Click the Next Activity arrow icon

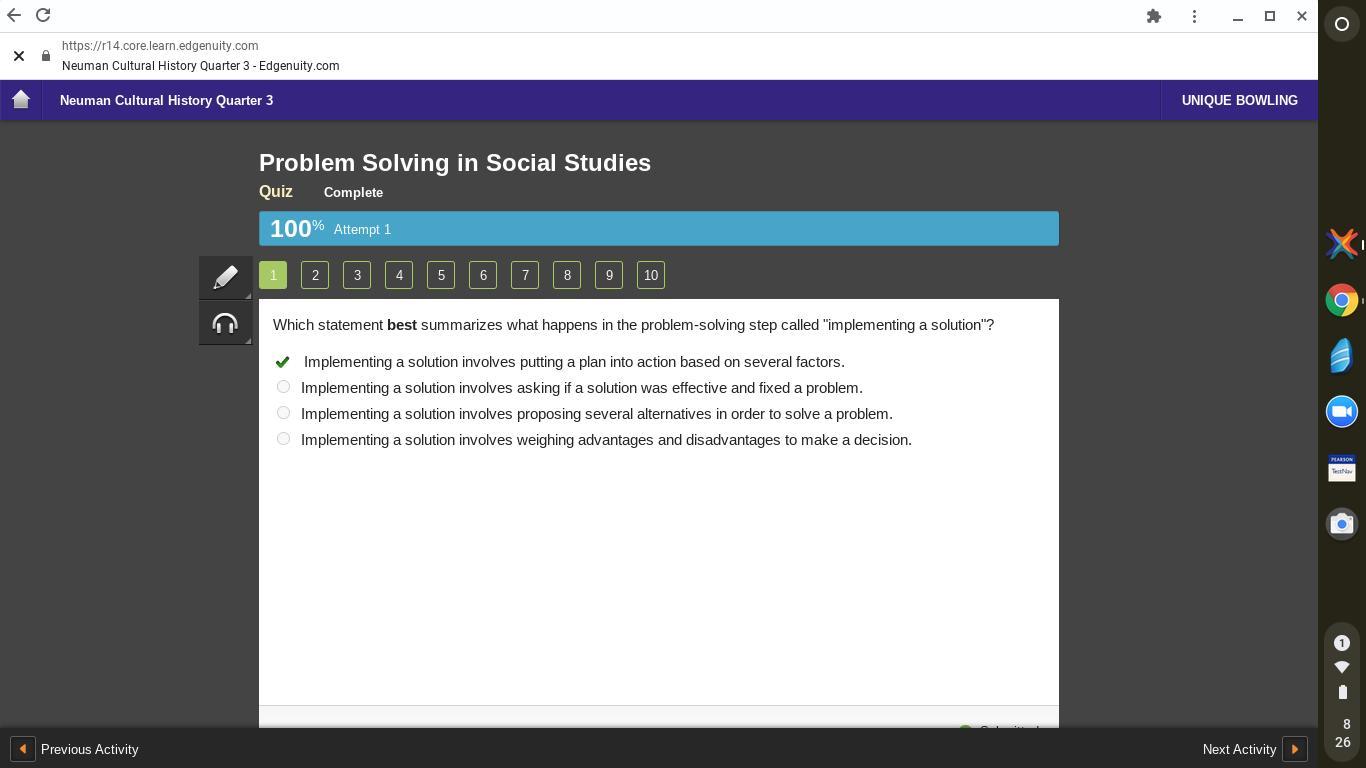1295,749
